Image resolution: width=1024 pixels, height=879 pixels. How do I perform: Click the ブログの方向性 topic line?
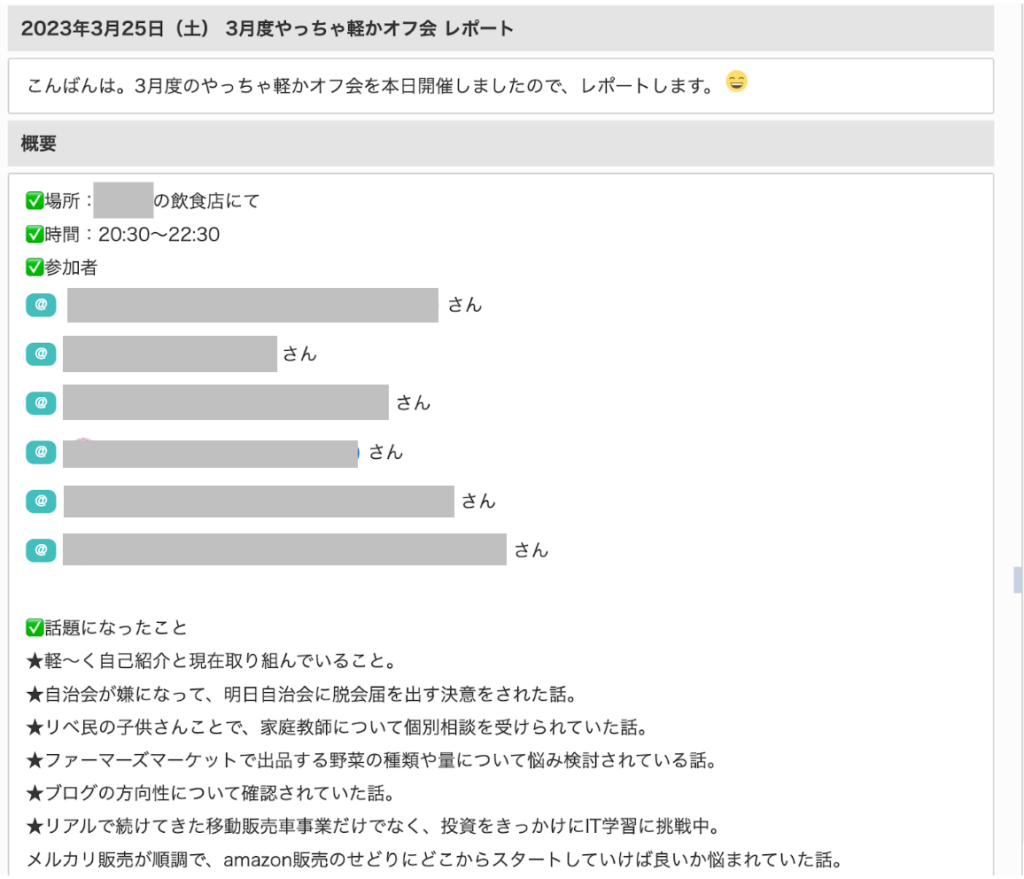tap(211, 794)
